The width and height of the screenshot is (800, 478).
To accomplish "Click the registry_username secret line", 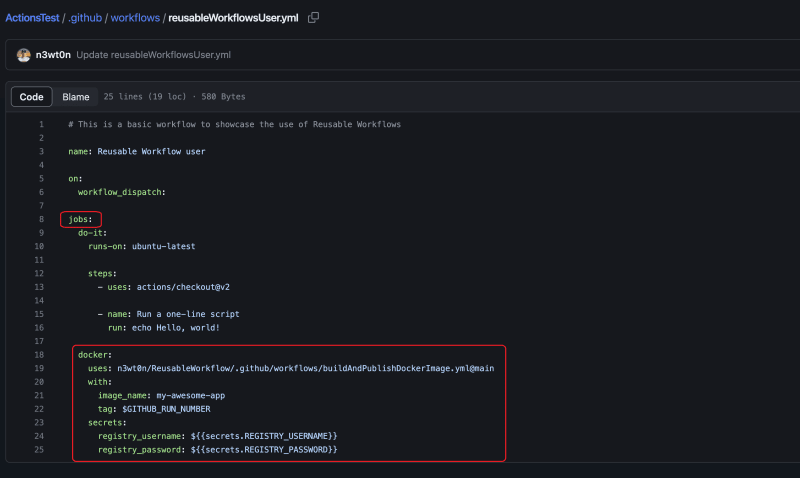I will [x=217, y=436].
